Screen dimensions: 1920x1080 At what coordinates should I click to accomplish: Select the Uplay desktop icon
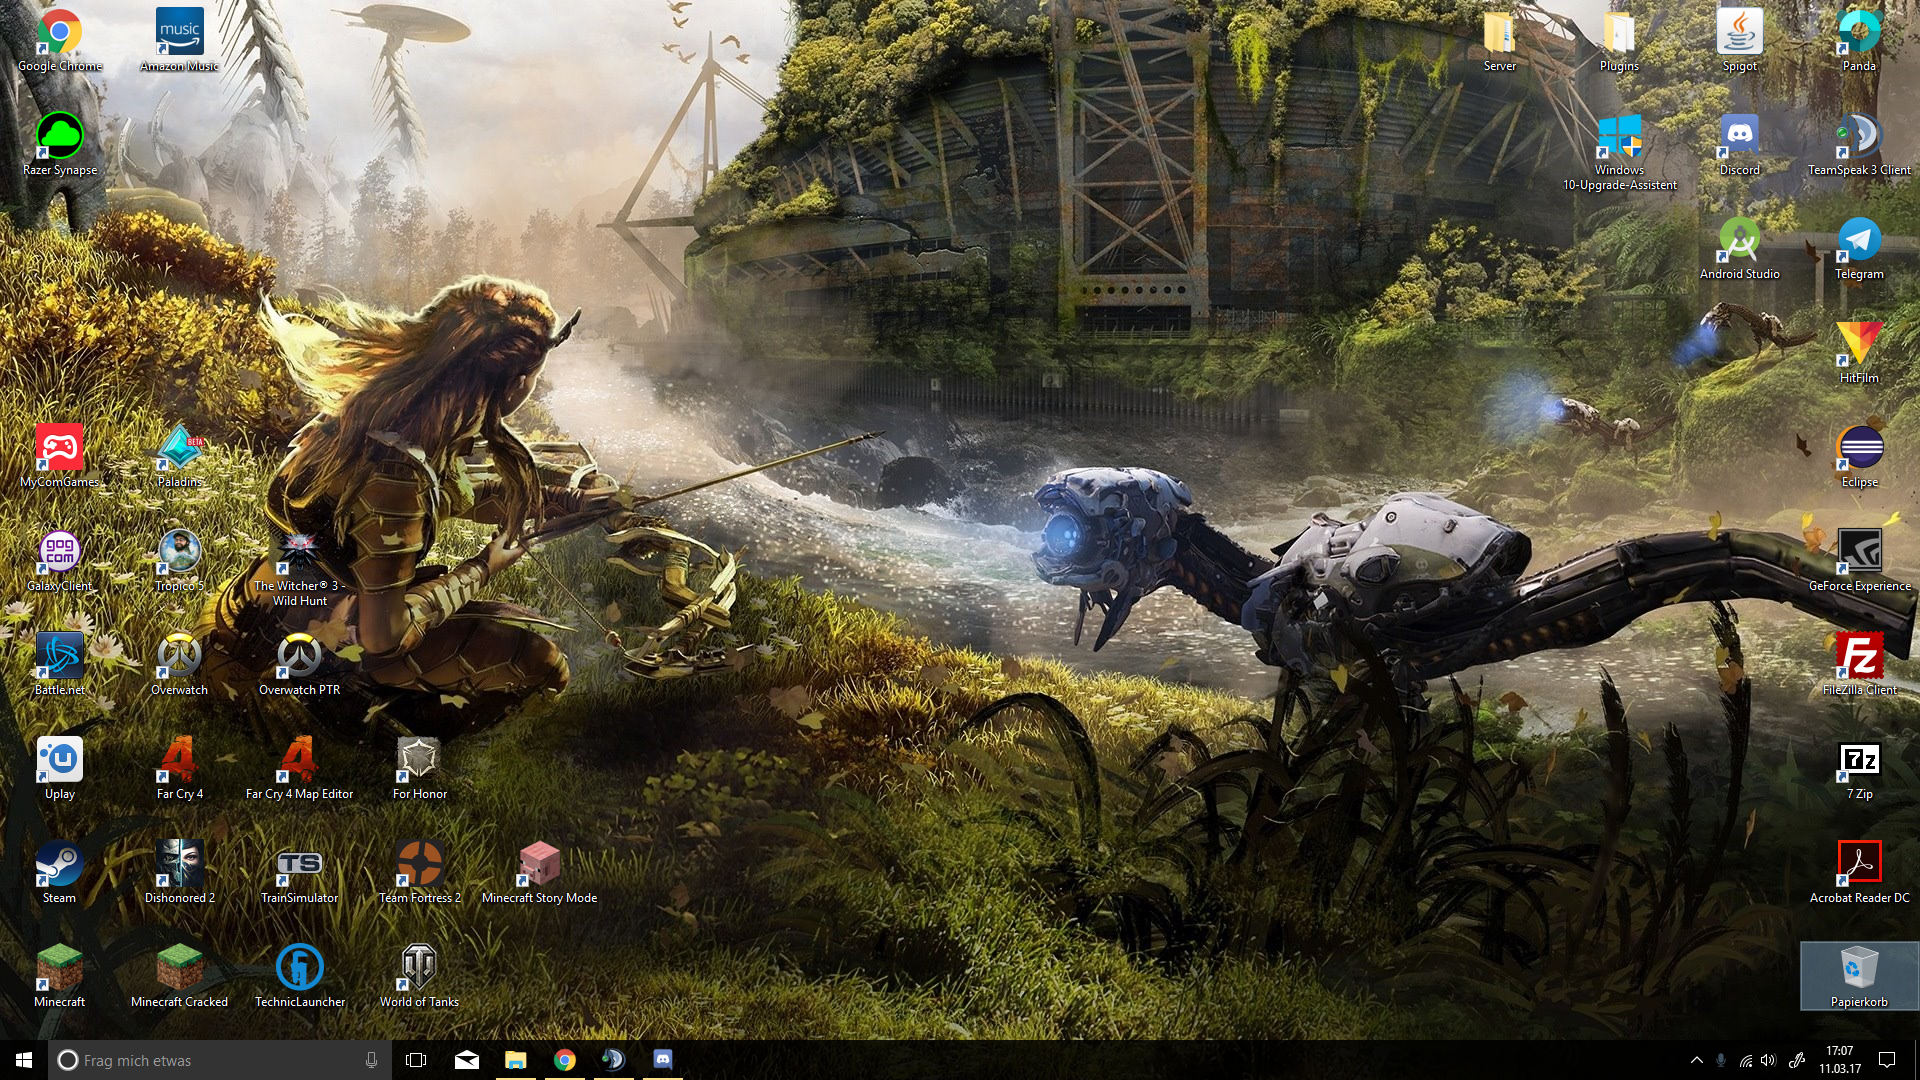(60, 768)
